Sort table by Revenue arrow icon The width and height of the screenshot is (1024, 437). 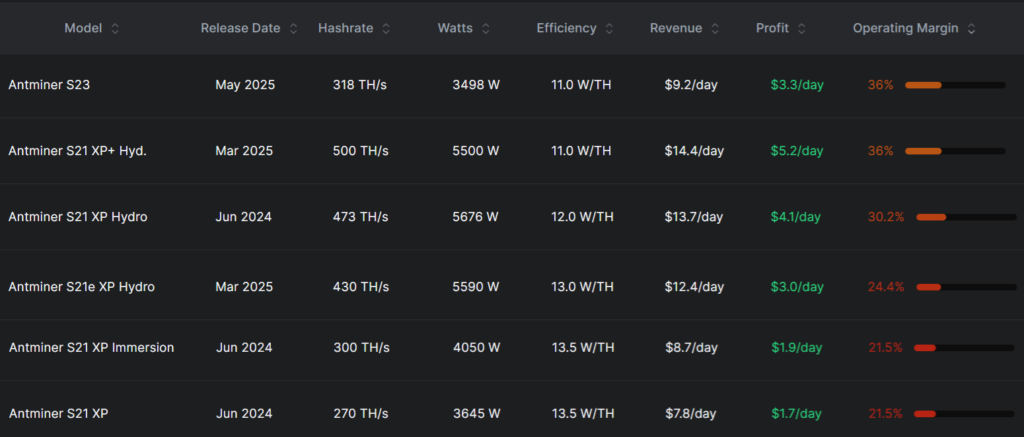click(715, 29)
